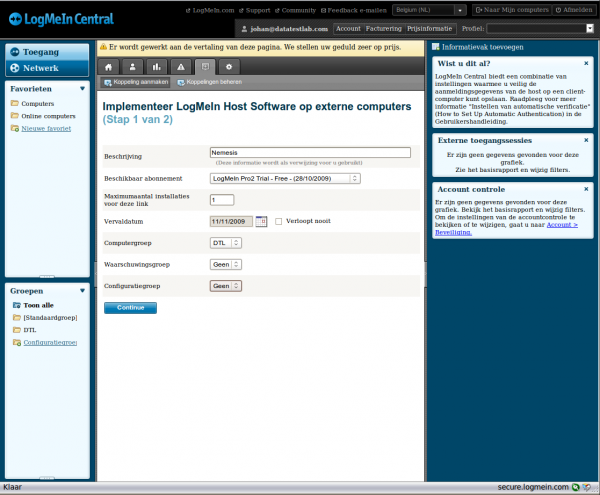Select 'Toon alle' in Groepen
The width and height of the screenshot is (600, 495).
(33, 305)
